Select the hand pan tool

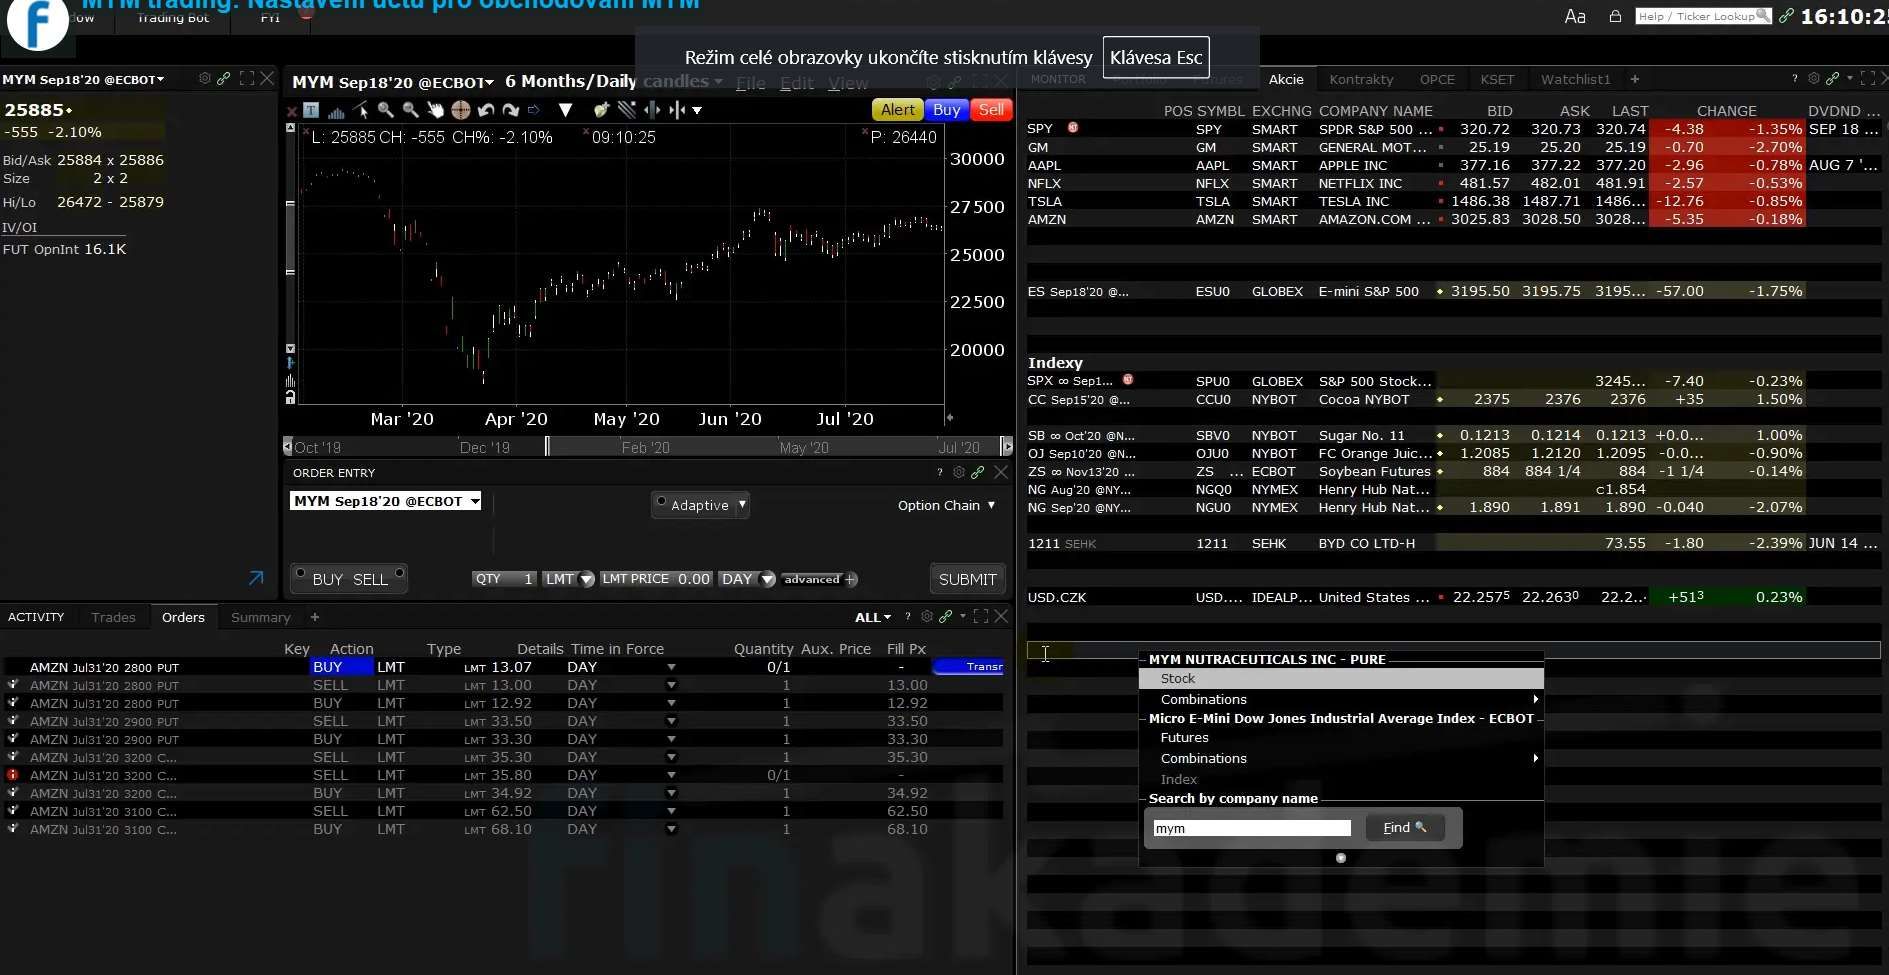[435, 110]
